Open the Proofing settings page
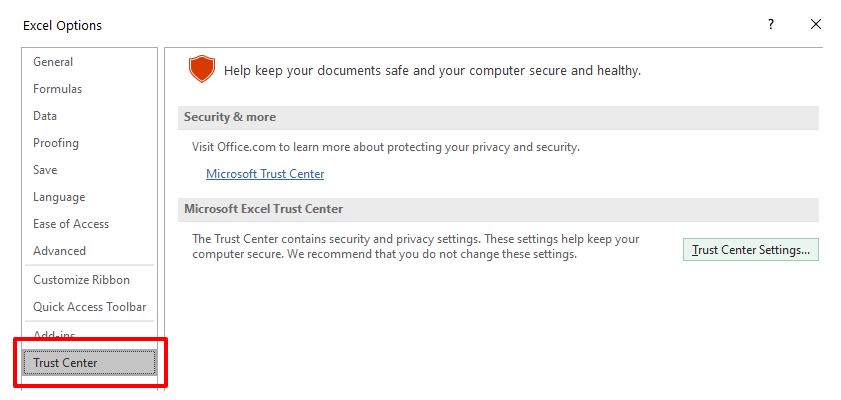This screenshot has height=400, width=841. [56, 143]
